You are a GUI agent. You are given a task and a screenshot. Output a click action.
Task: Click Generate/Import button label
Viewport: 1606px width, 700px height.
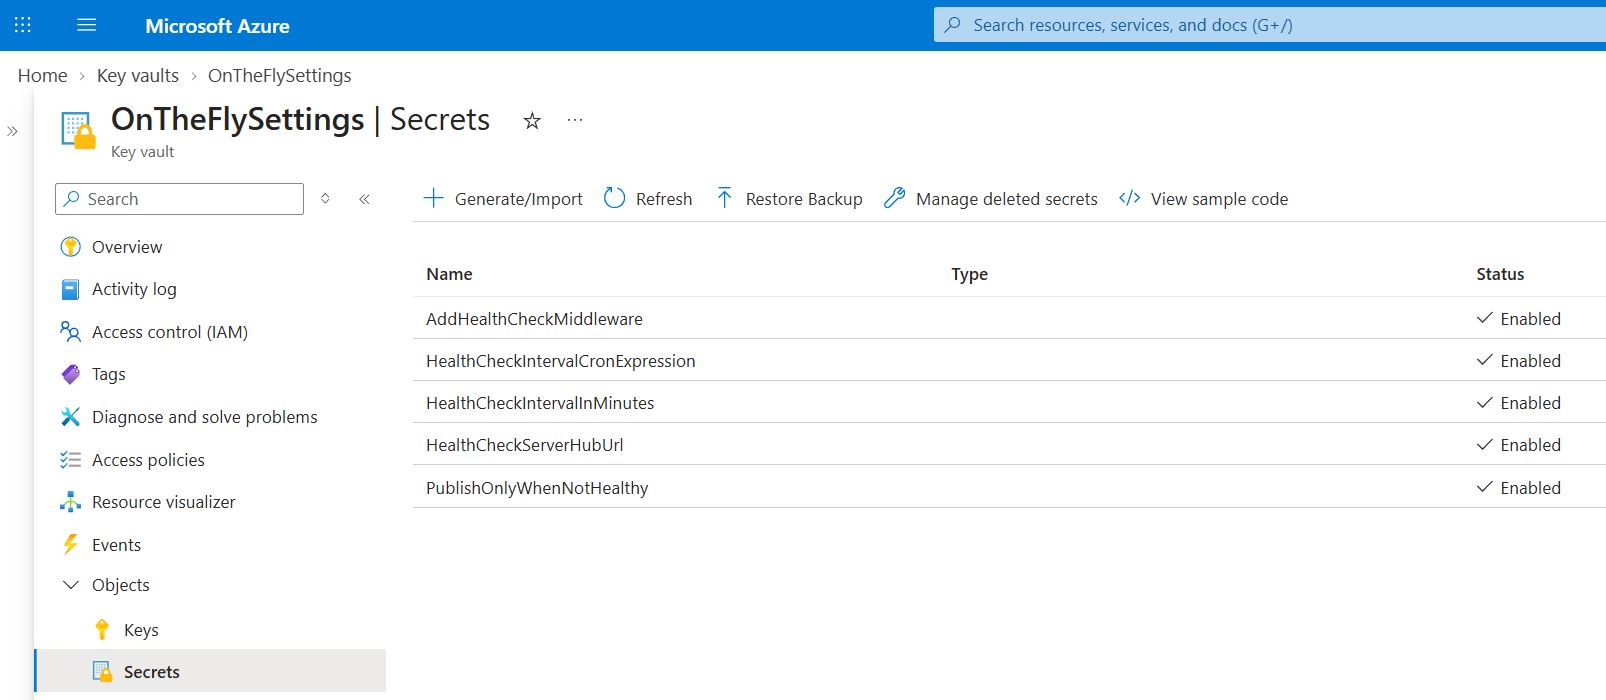coord(519,199)
